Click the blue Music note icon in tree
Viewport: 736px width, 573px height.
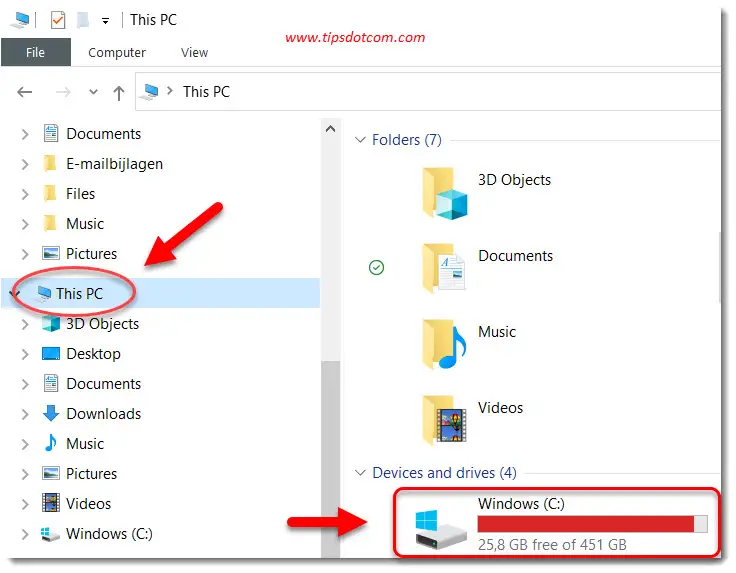coord(50,443)
